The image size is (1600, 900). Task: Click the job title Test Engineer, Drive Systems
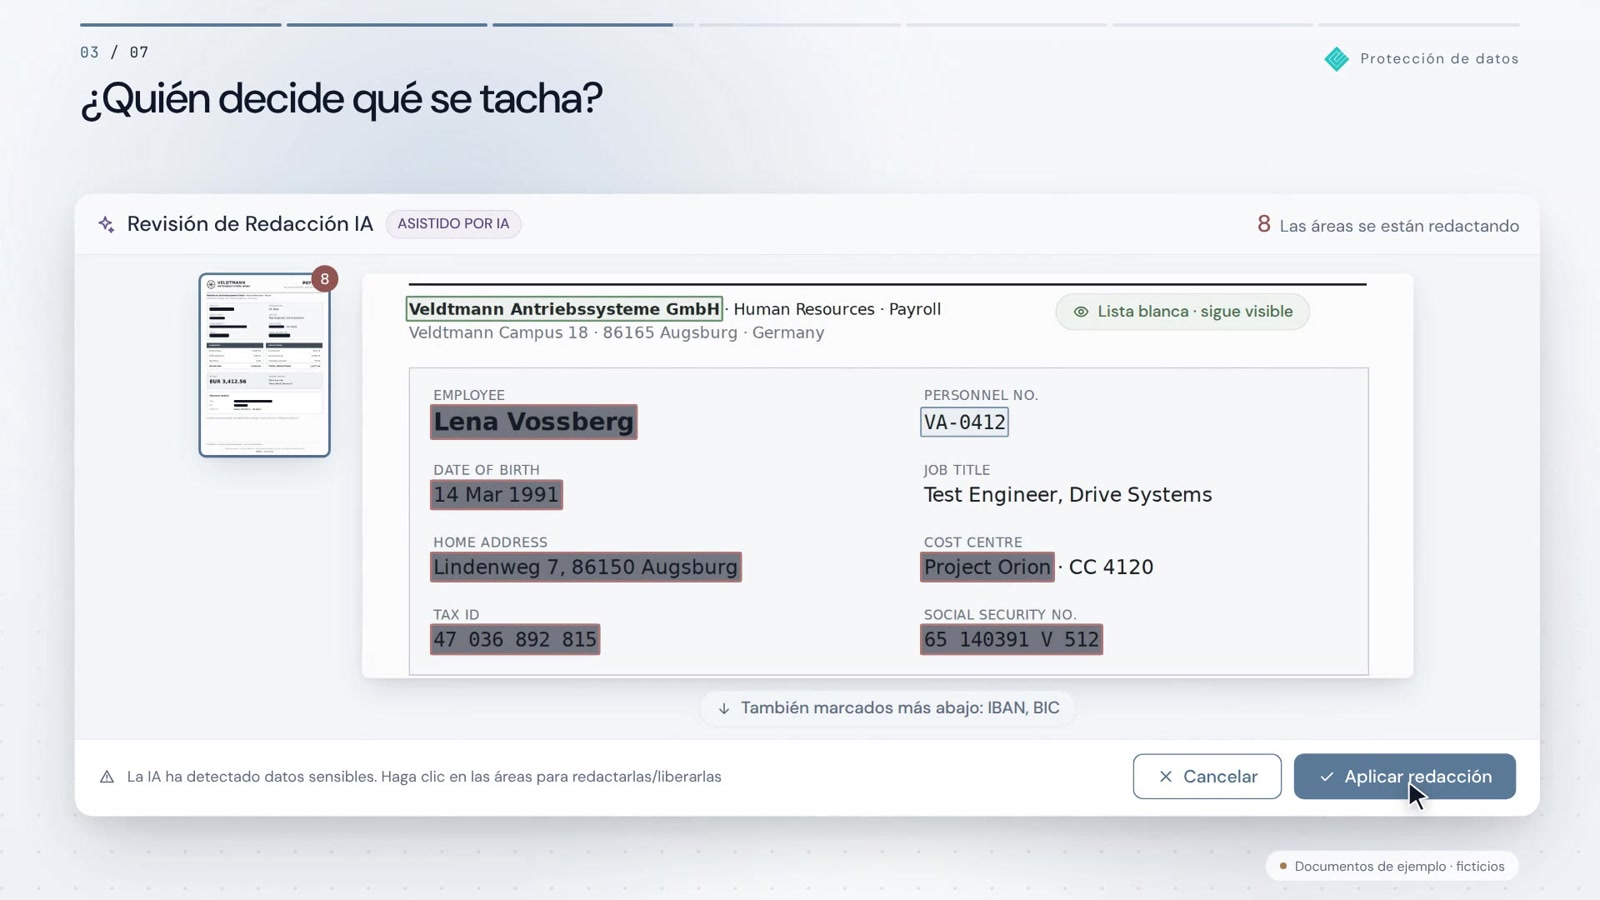[1067, 495]
